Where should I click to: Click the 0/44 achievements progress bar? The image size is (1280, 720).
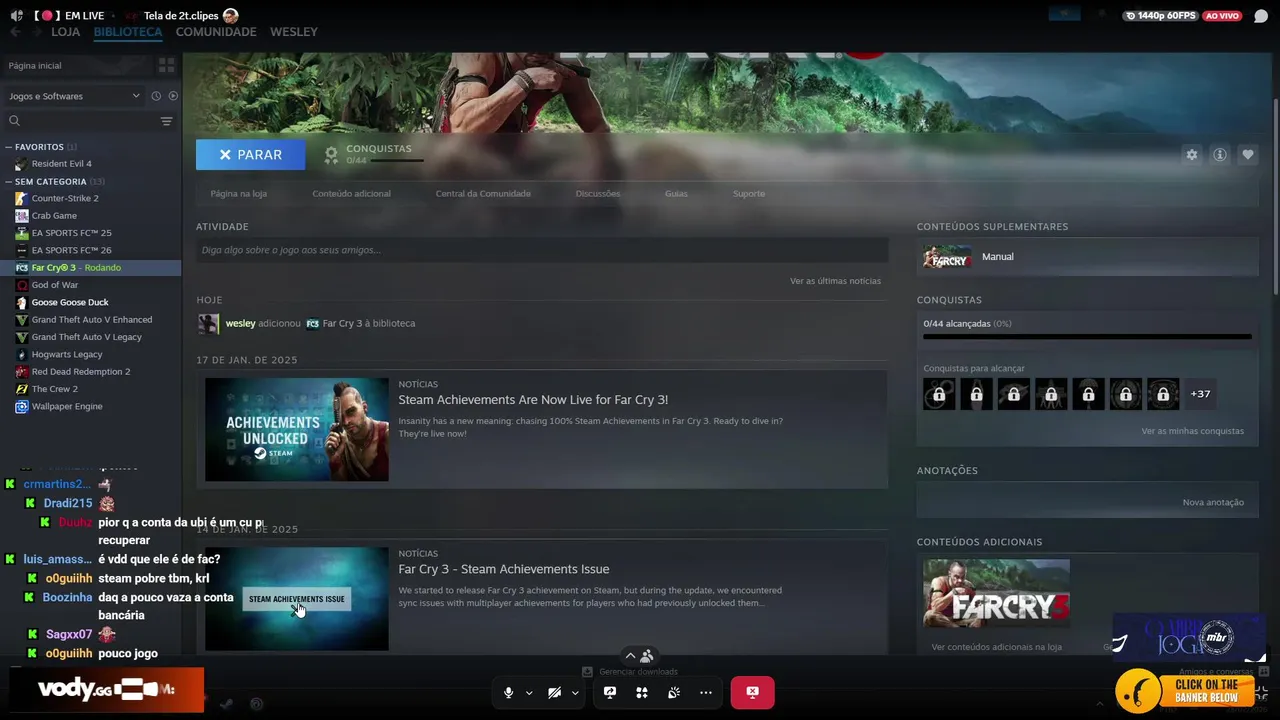1087,337
